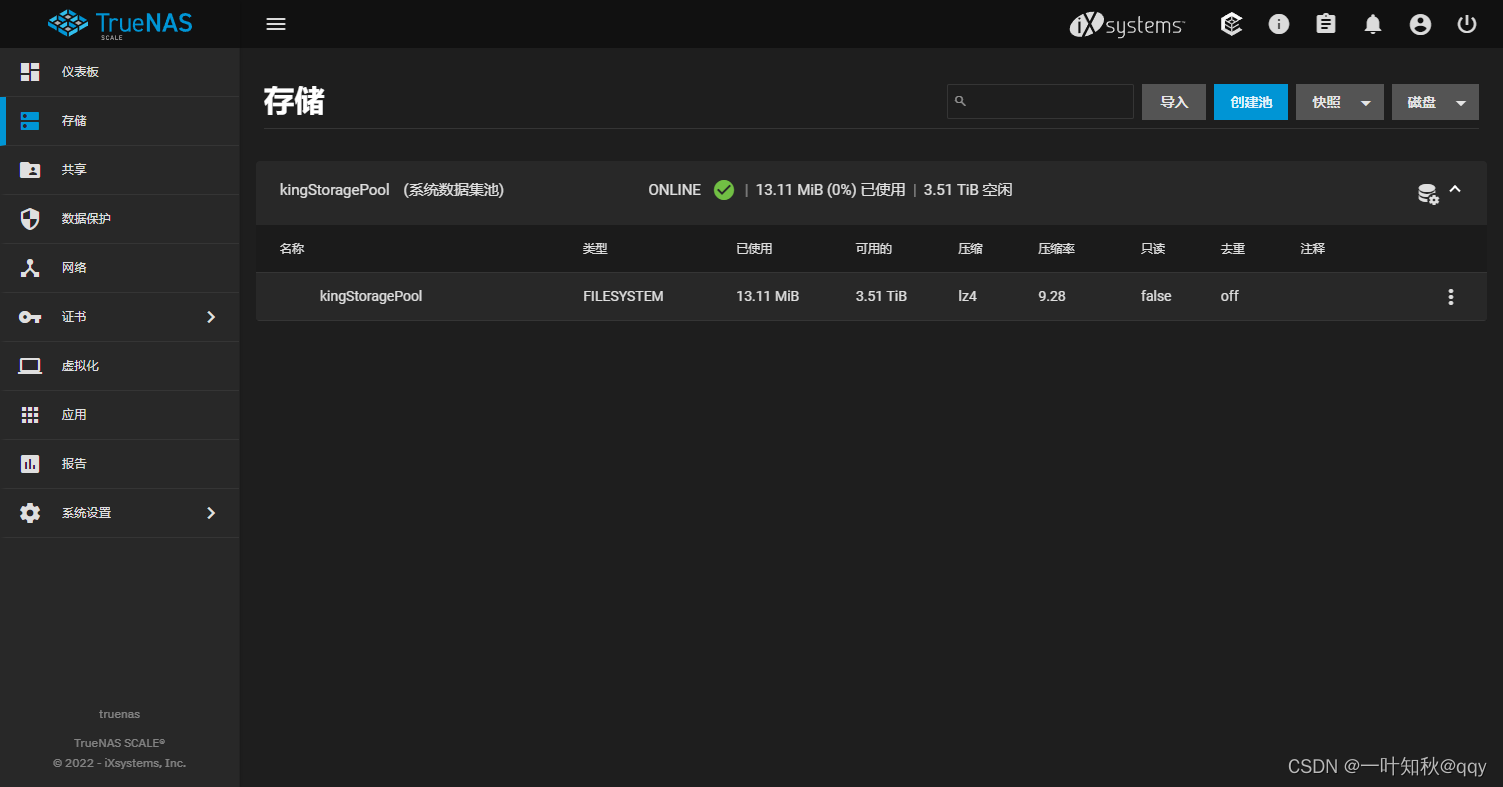Click the search magnifier icon
The image size is (1503, 787).
pyautogui.click(x=960, y=101)
